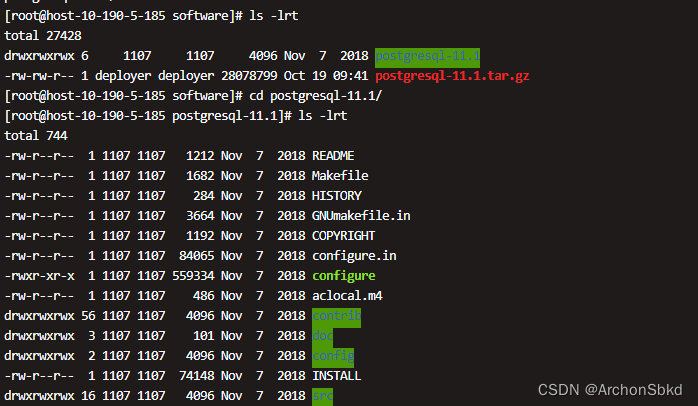Click the README file name
The height and width of the screenshot is (406, 698).
tap(333, 156)
